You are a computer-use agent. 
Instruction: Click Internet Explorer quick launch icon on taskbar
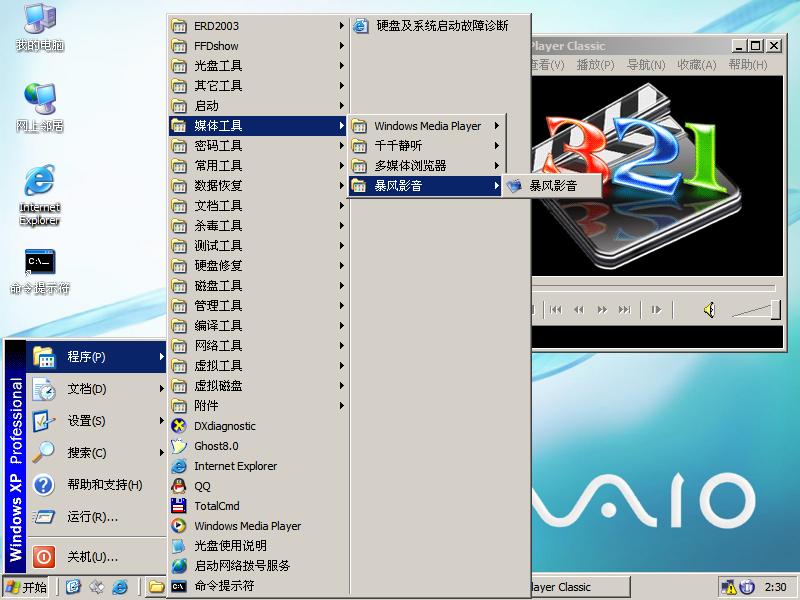pos(120,587)
